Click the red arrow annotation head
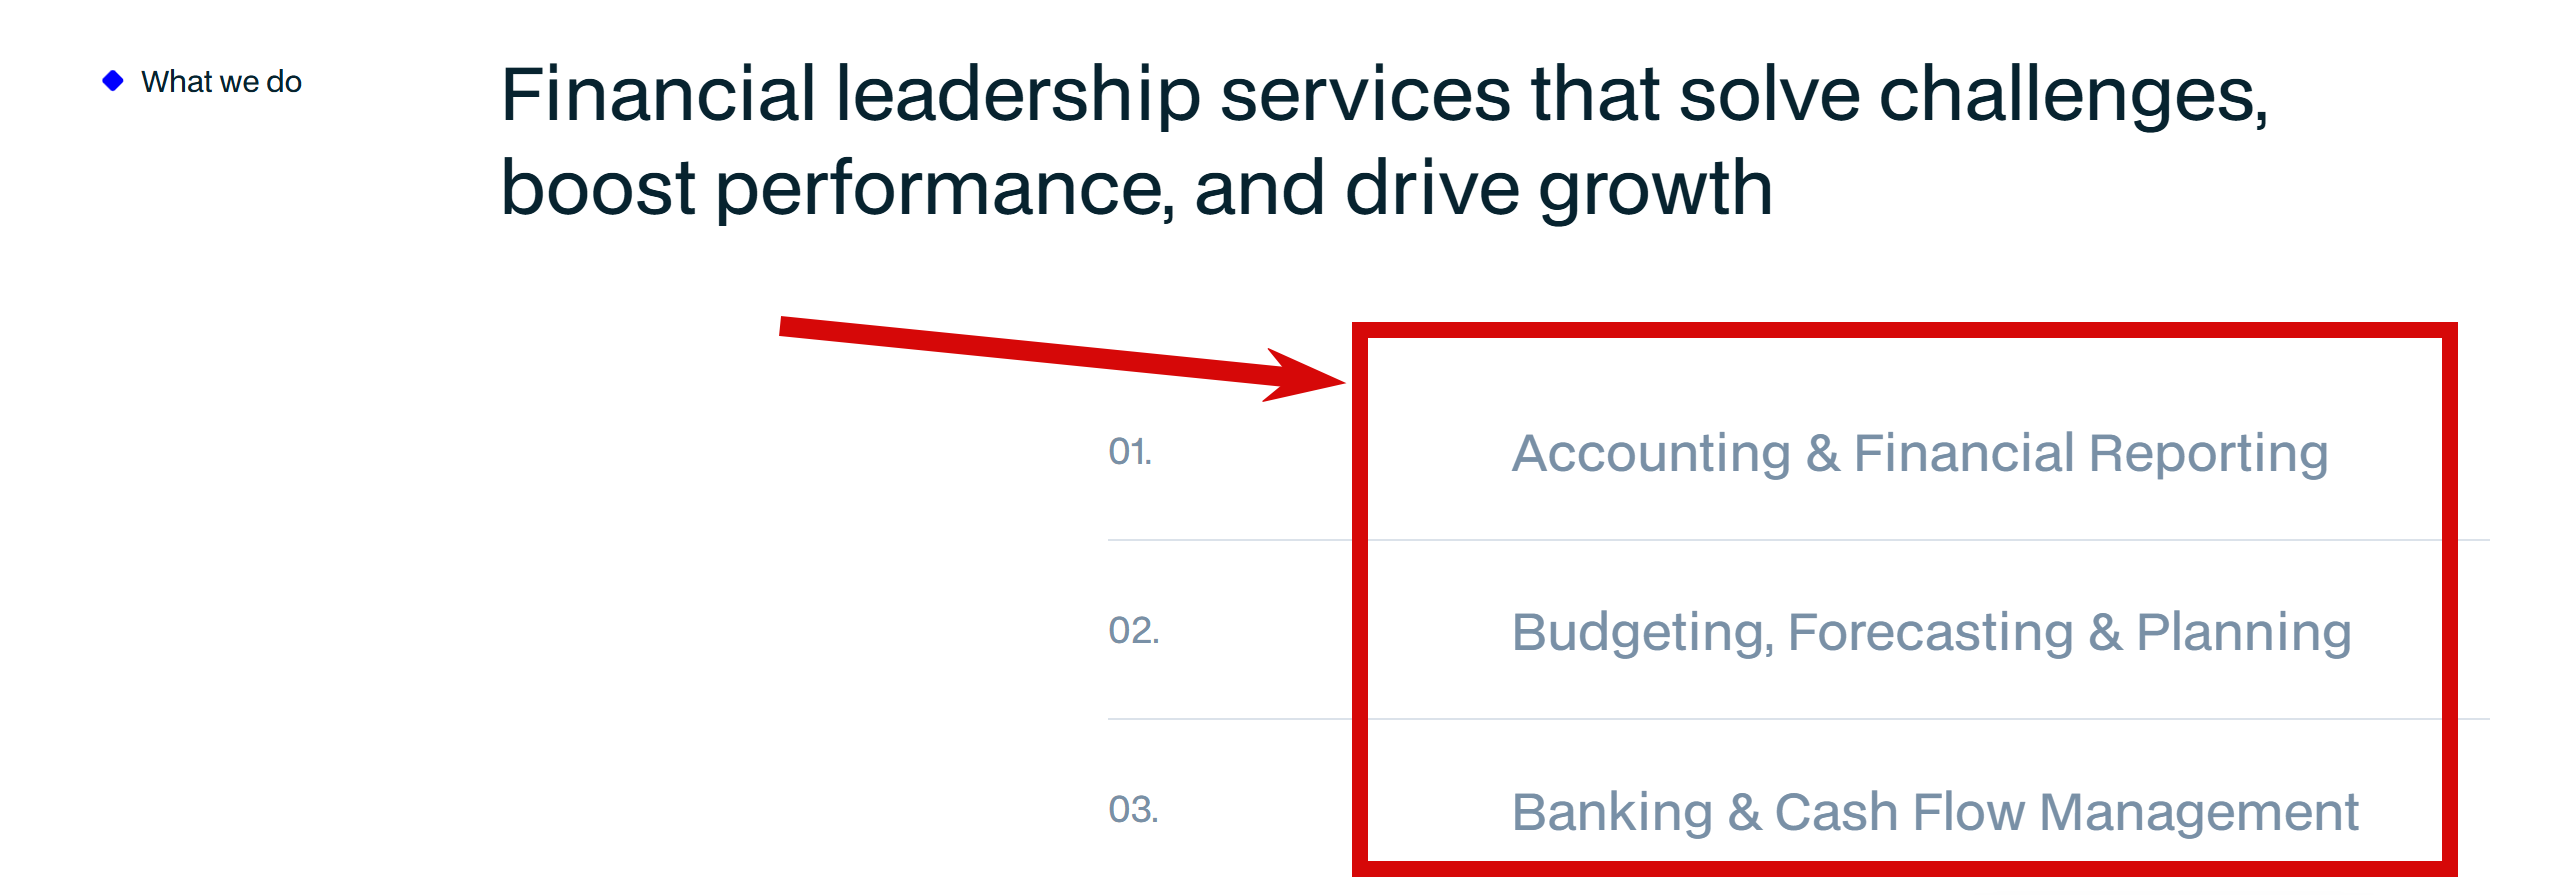The image size is (2549, 895). (x=1305, y=376)
